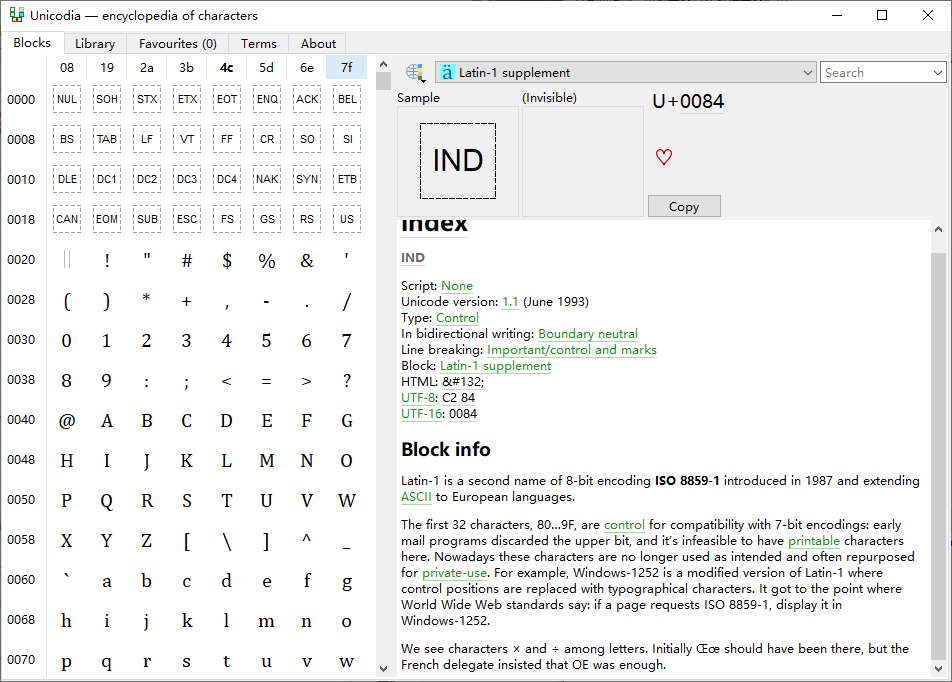Click the Unicodia app icon in the title bar
This screenshot has height=682, width=952.
18,14
